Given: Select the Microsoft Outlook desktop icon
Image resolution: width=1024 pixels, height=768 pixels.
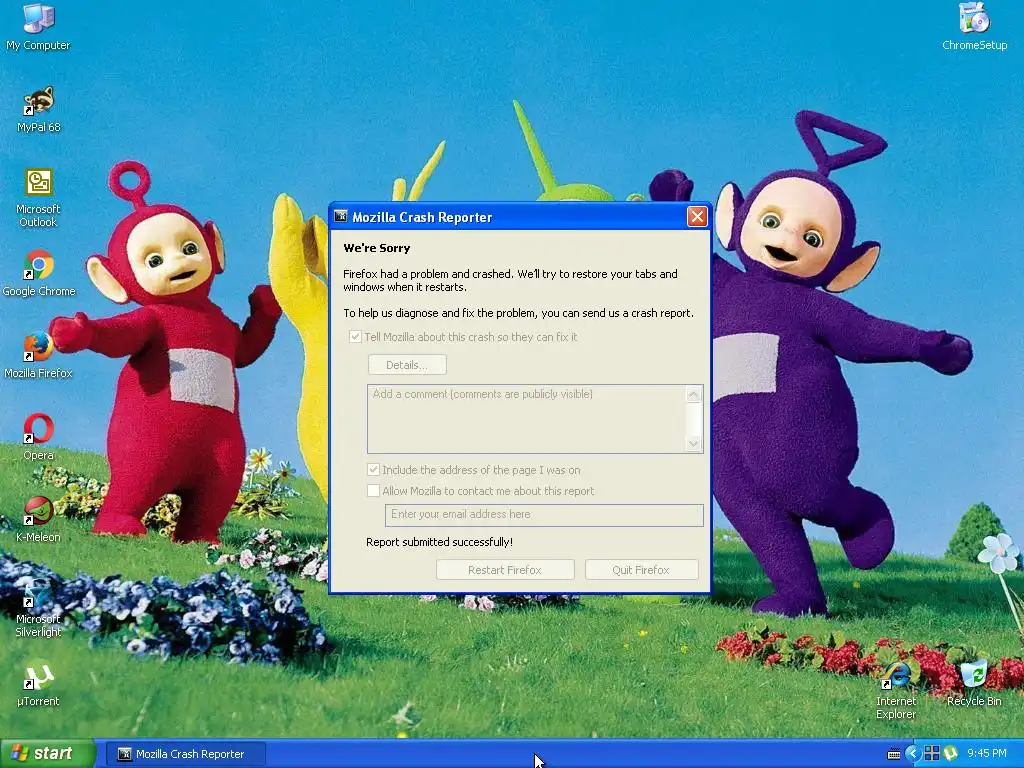Looking at the screenshot, I should pyautogui.click(x=38, y=197).
